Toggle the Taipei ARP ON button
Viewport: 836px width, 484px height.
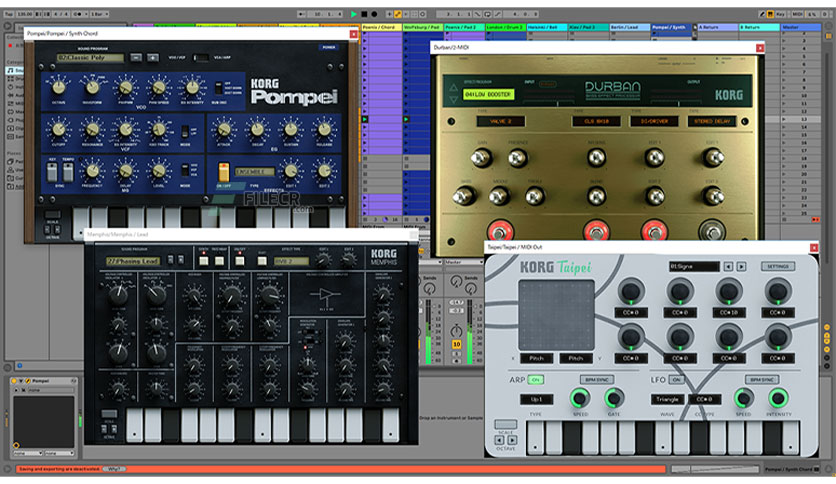tap(535, 380)
